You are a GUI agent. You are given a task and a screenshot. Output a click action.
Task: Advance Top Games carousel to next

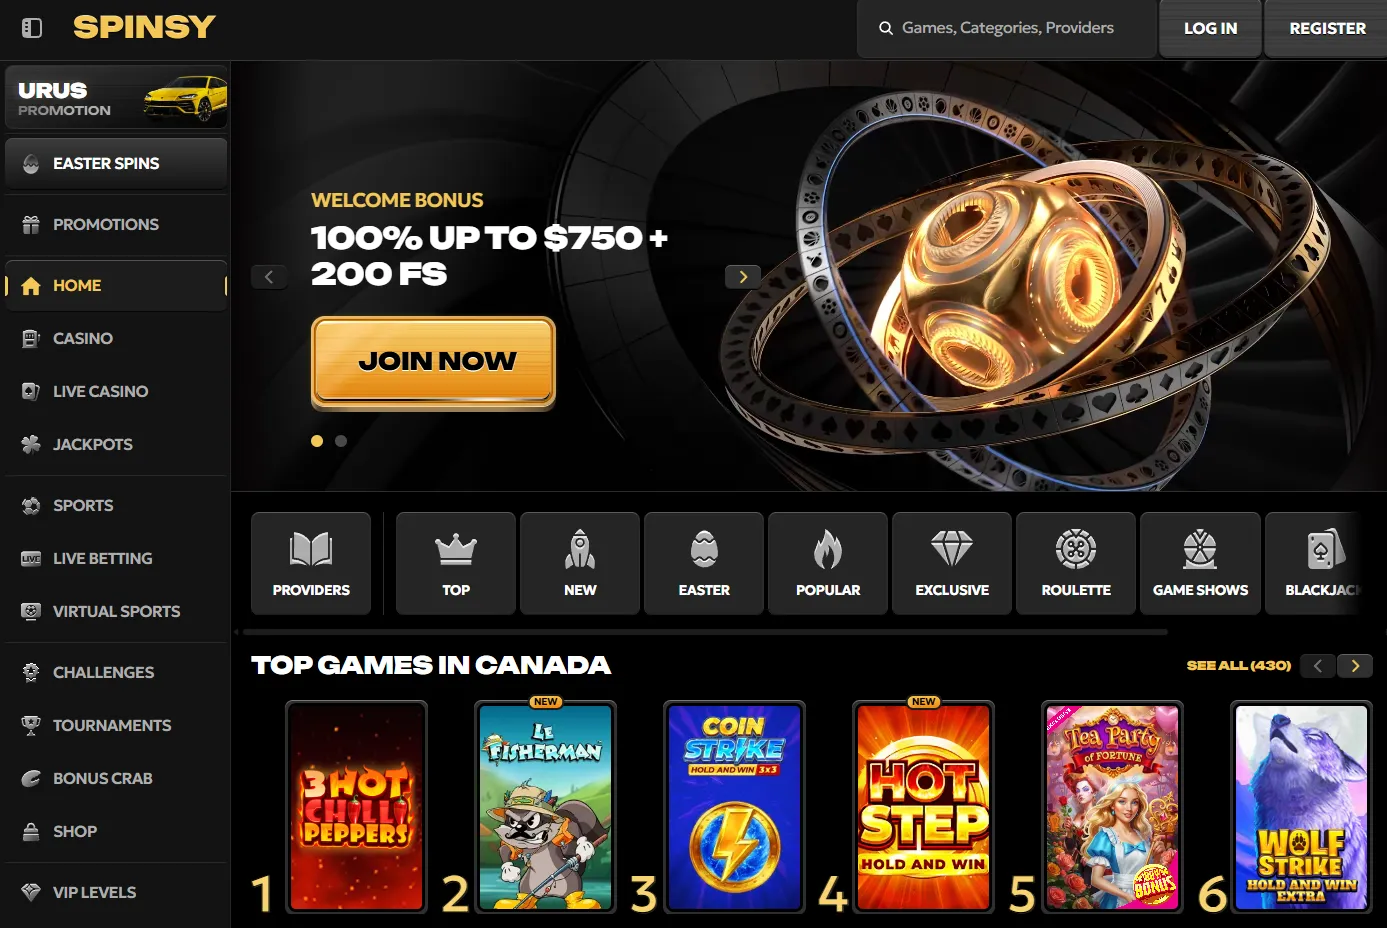coord(1355,666)
